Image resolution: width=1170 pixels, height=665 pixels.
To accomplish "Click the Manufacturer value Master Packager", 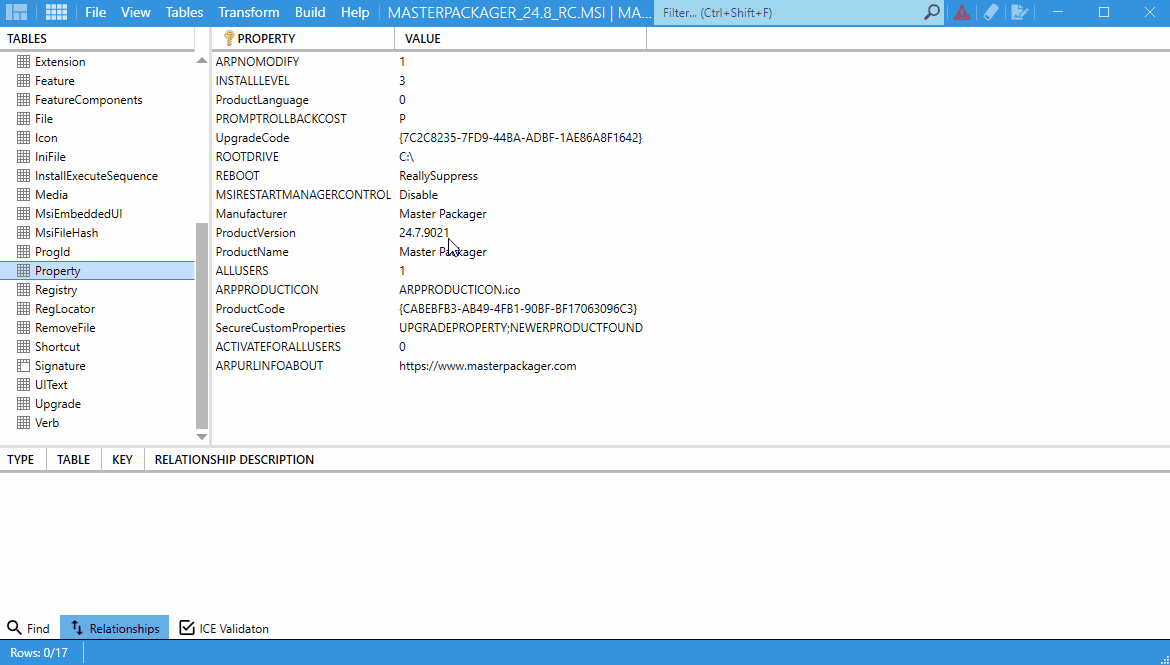I will pos(443,214).
